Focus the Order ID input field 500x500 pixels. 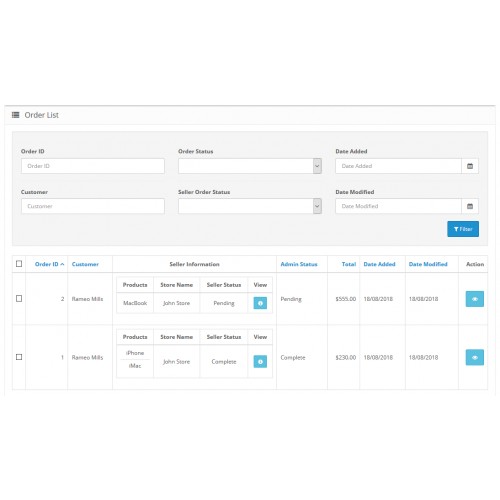93,166
